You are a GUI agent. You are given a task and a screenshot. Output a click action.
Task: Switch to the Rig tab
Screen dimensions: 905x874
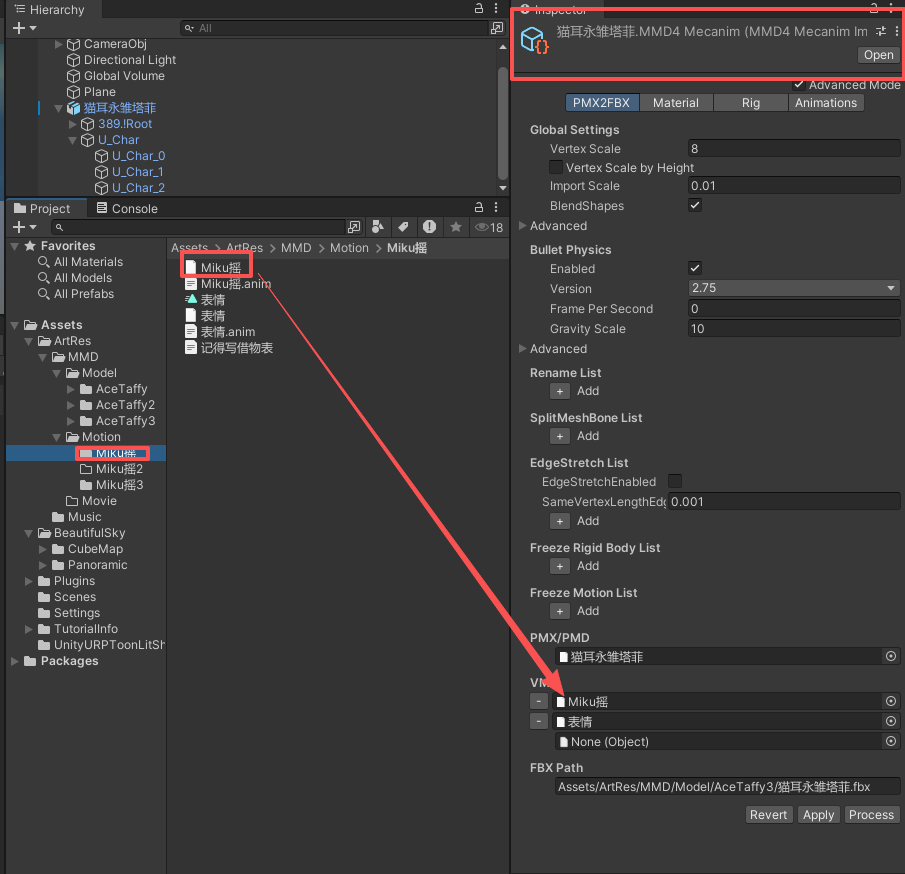[x=751, y=103]
